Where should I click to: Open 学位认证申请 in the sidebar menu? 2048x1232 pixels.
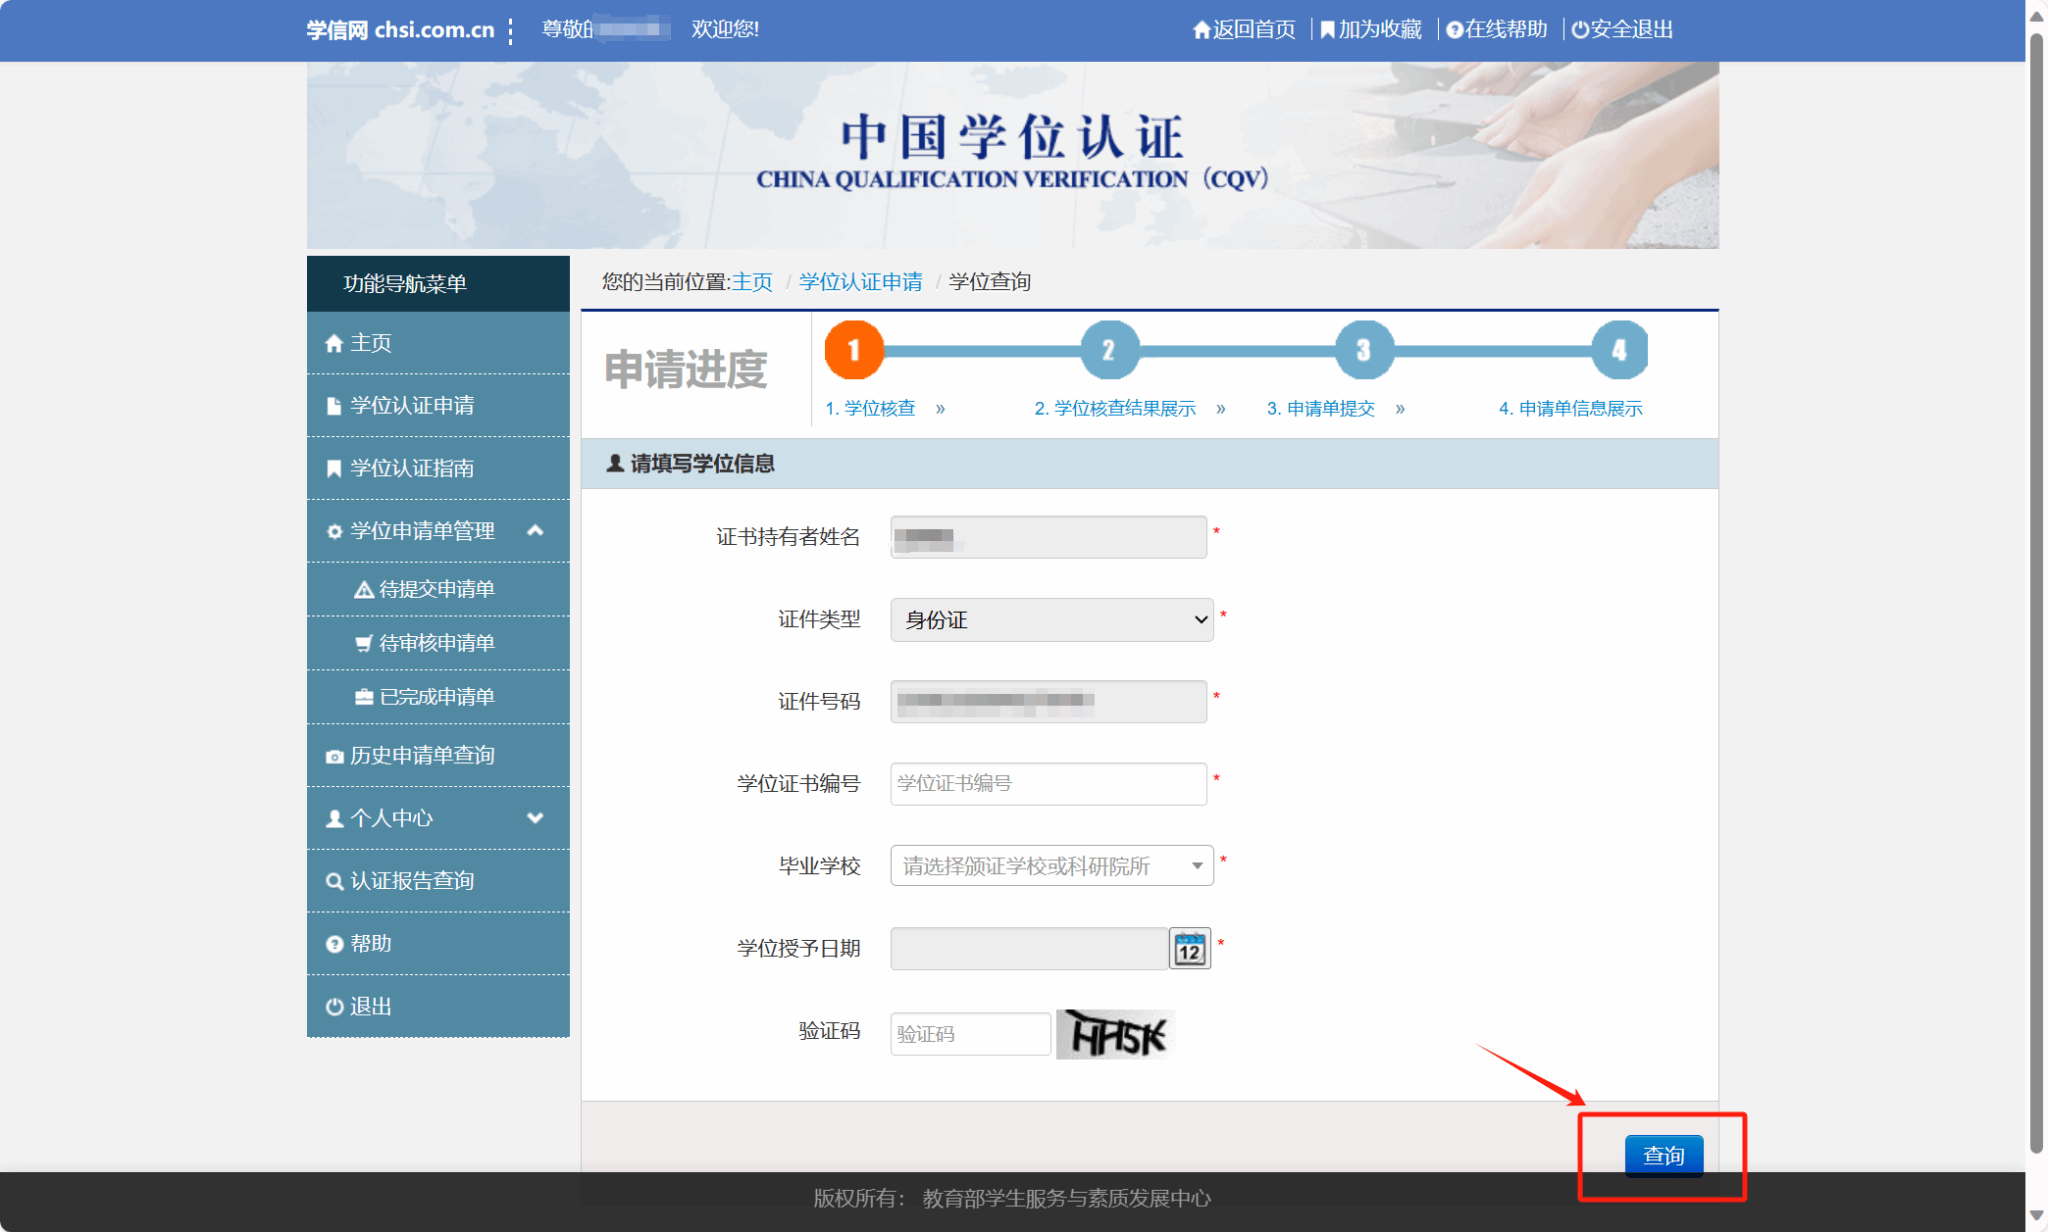click(x=438, y=406)
